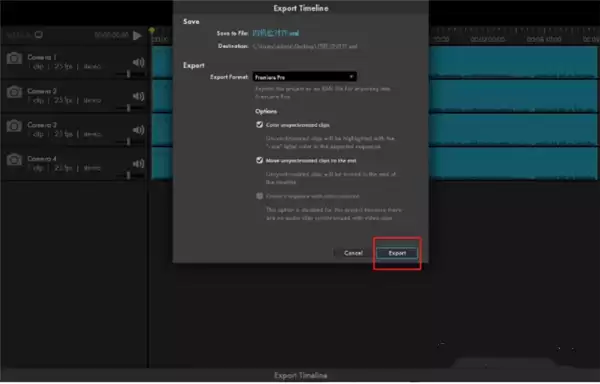Click the Camera 4 camera icon
Image resolution: width=600 pixels, height=384 pixels.
pyautogui.click(x=14, y=159)
